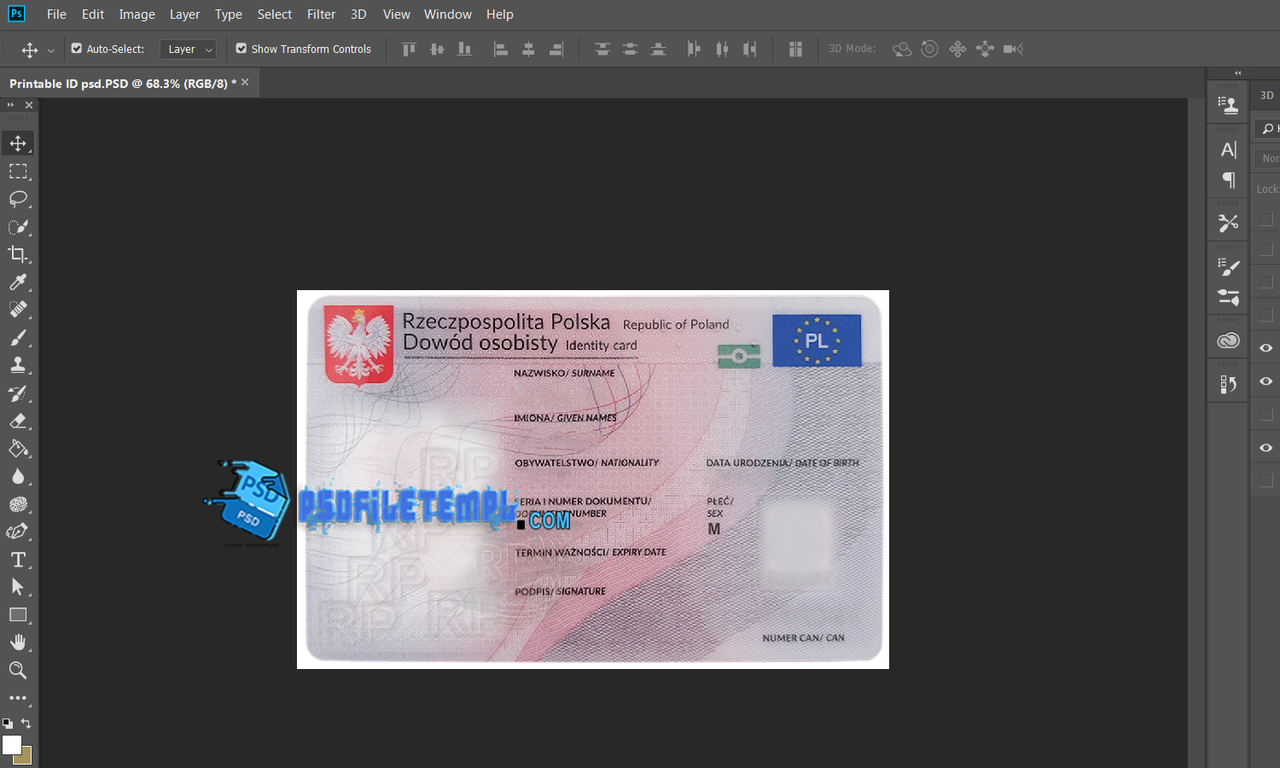Open the File menu

coord(57,14)
